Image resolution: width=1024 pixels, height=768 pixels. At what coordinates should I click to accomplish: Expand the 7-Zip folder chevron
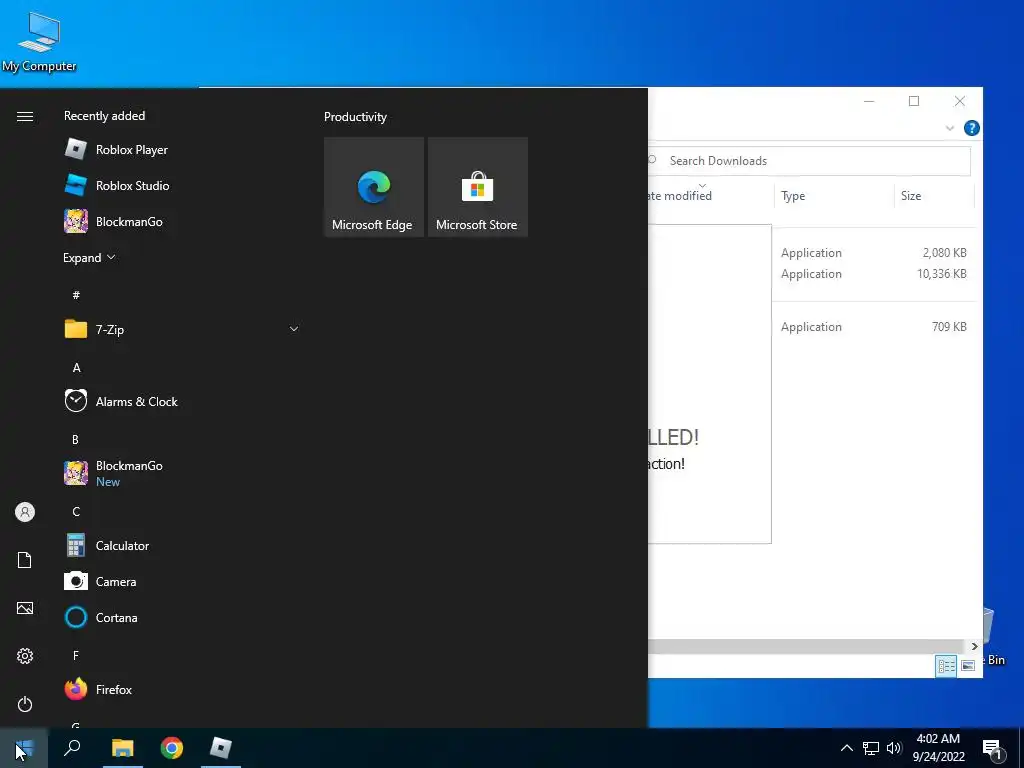click(294, 329)
